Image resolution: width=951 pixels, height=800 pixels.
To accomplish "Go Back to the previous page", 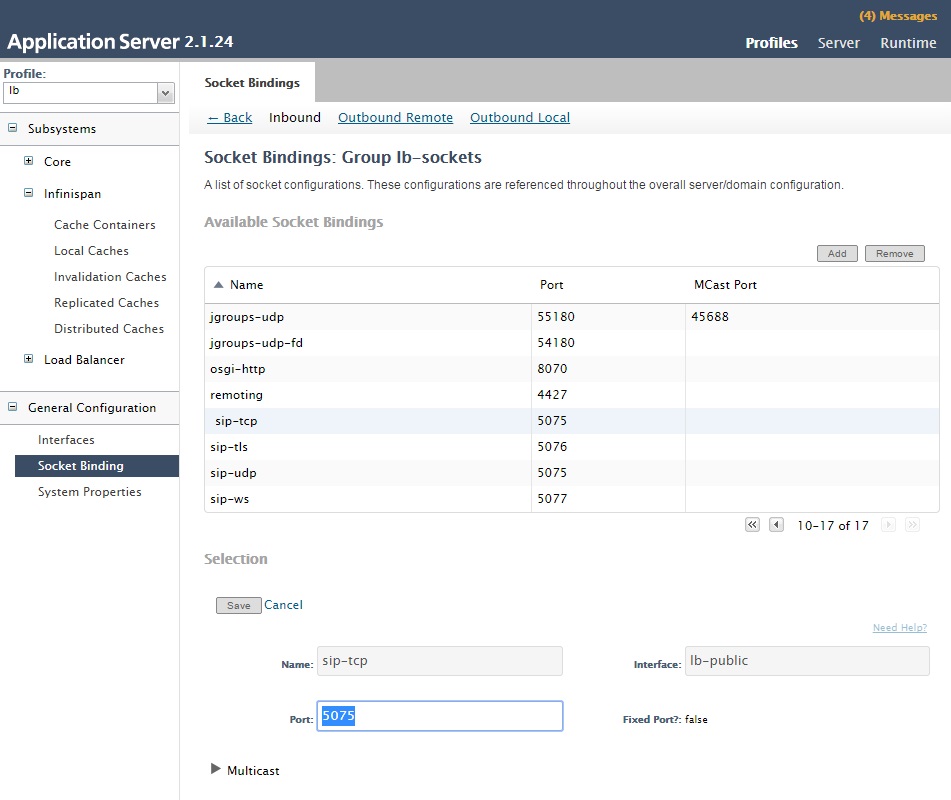I will pyautogui.click(x=229, y=118).
